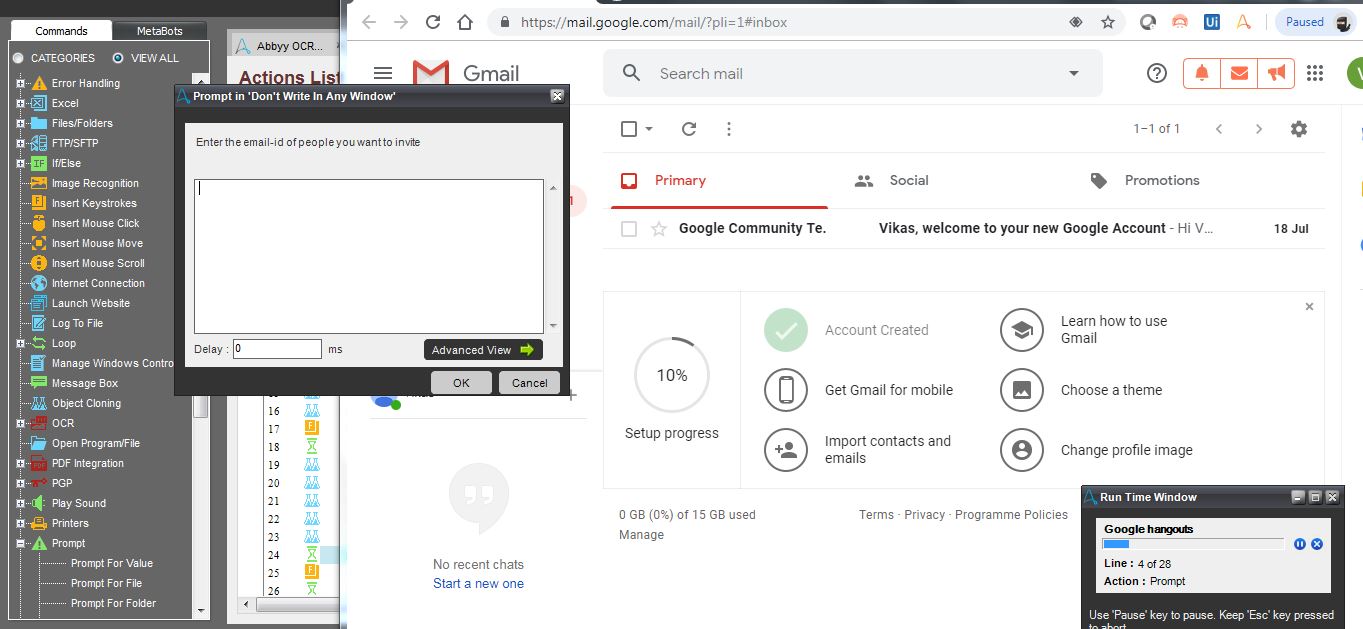This screenshot has width=1363, height=629.
Task: Click the Printers command icon
Action: click(x=39, y=523)
